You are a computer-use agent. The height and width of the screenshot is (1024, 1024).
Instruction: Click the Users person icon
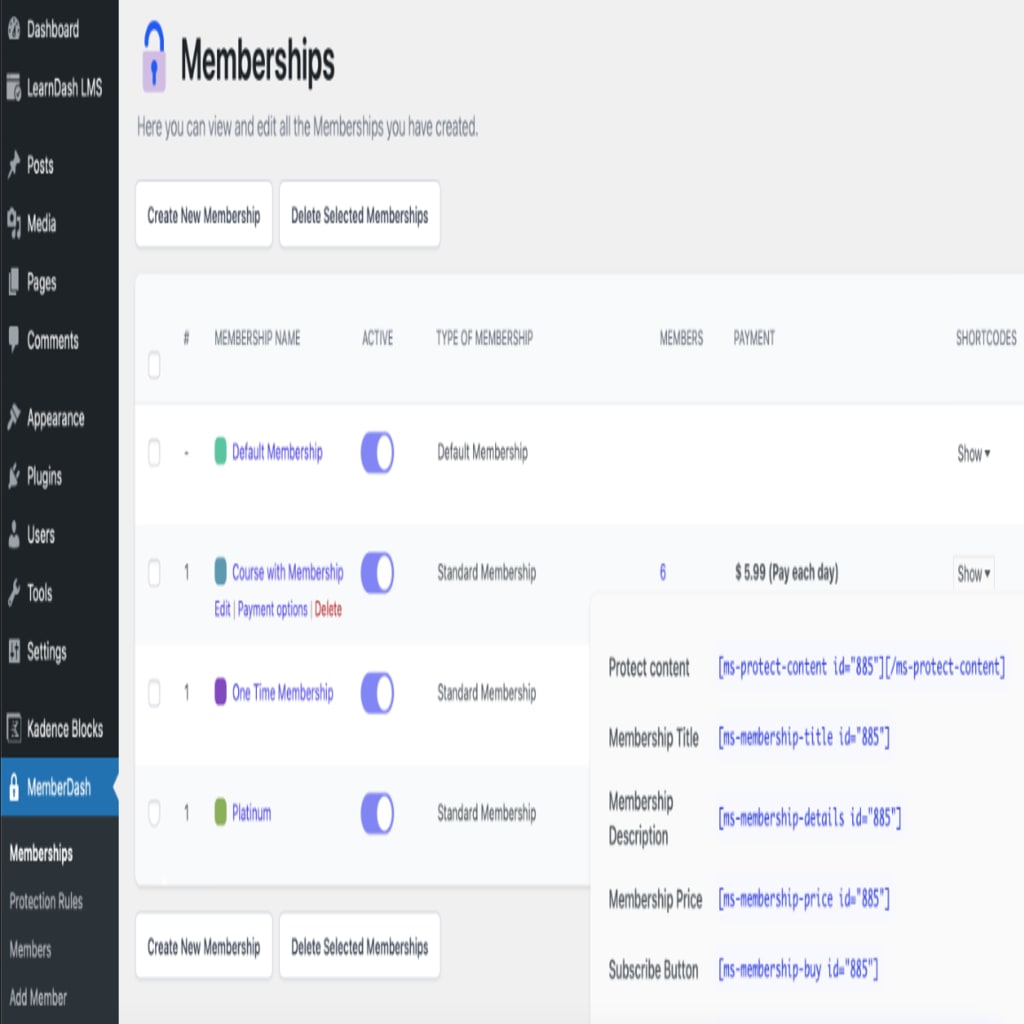click(x=14, y=535)
